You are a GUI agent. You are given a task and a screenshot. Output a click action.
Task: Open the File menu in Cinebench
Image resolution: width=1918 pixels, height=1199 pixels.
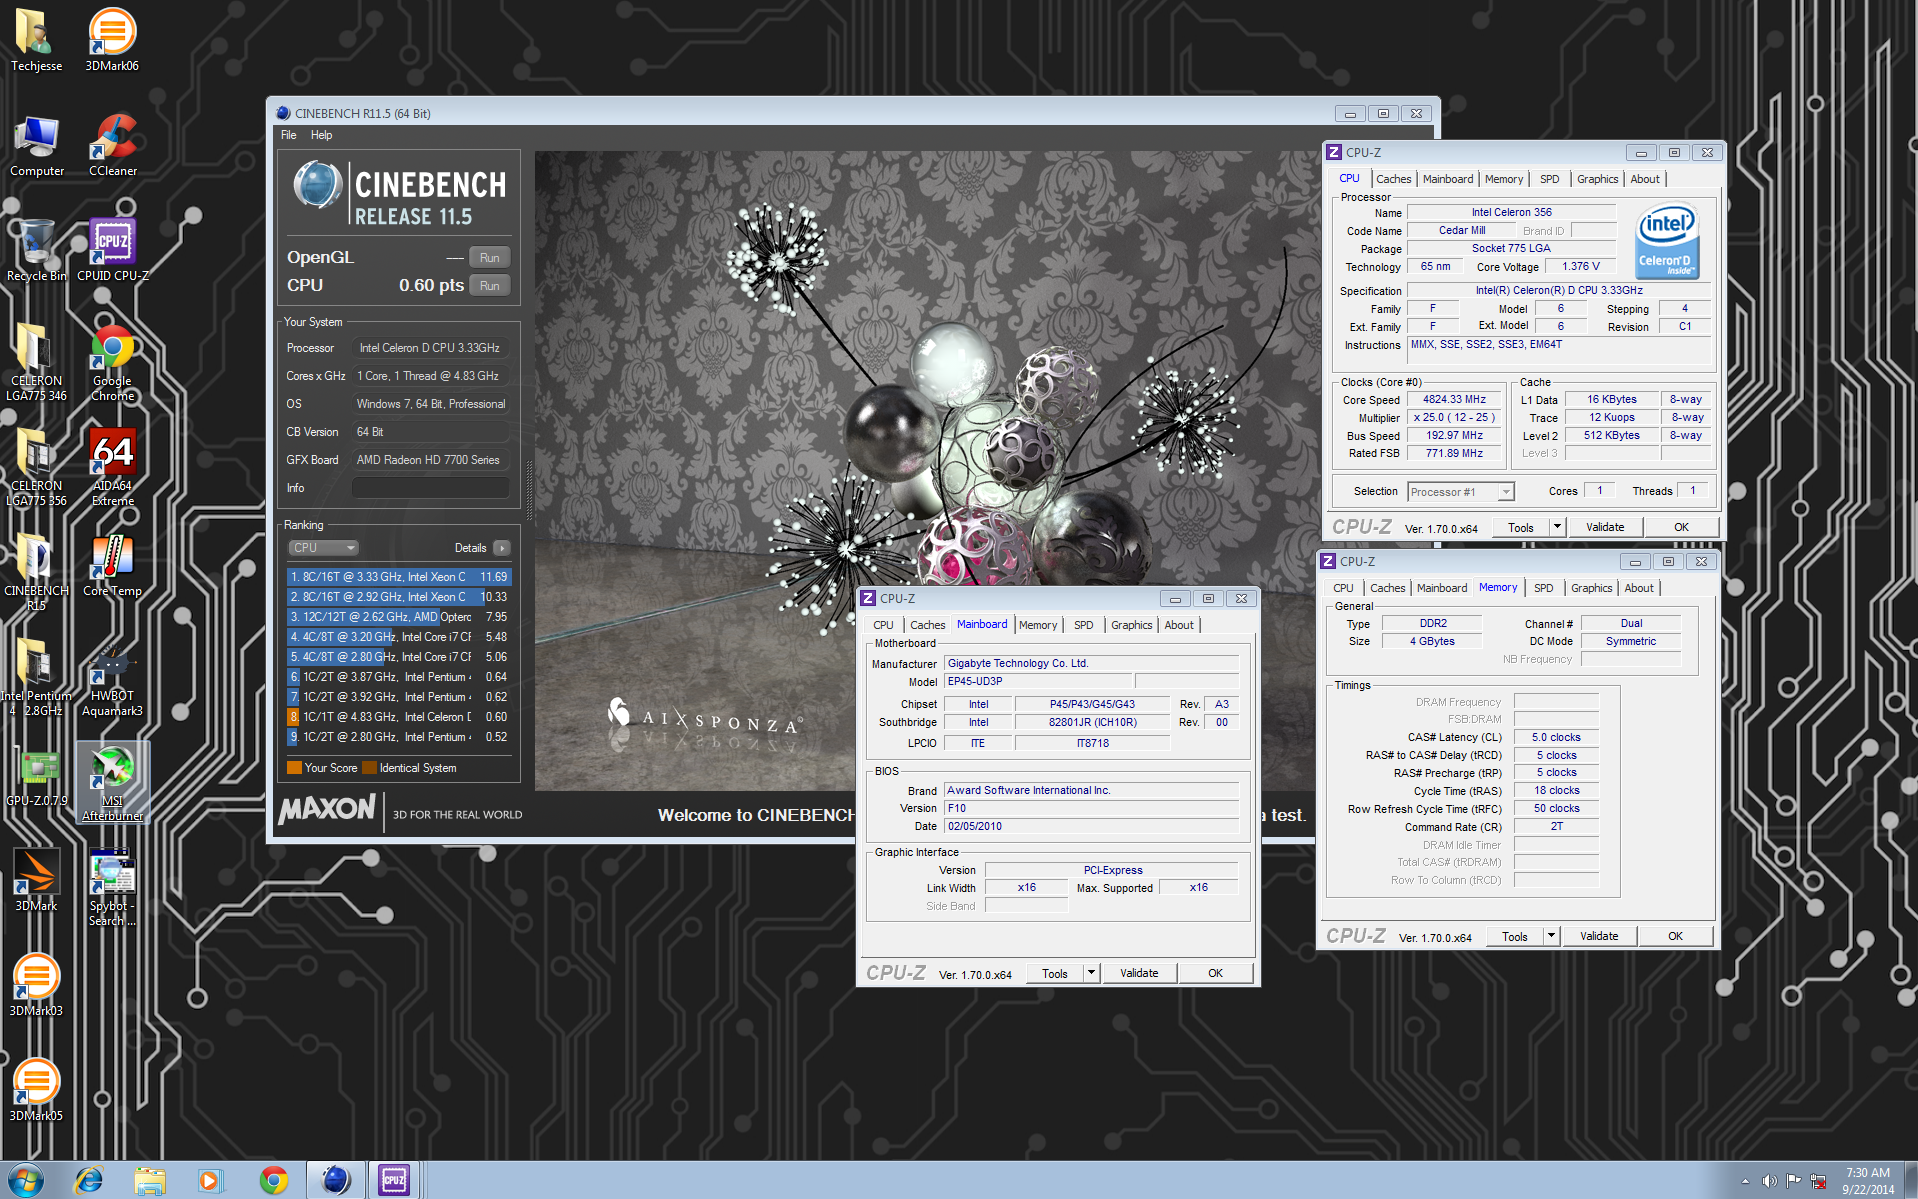coord(289,135)
